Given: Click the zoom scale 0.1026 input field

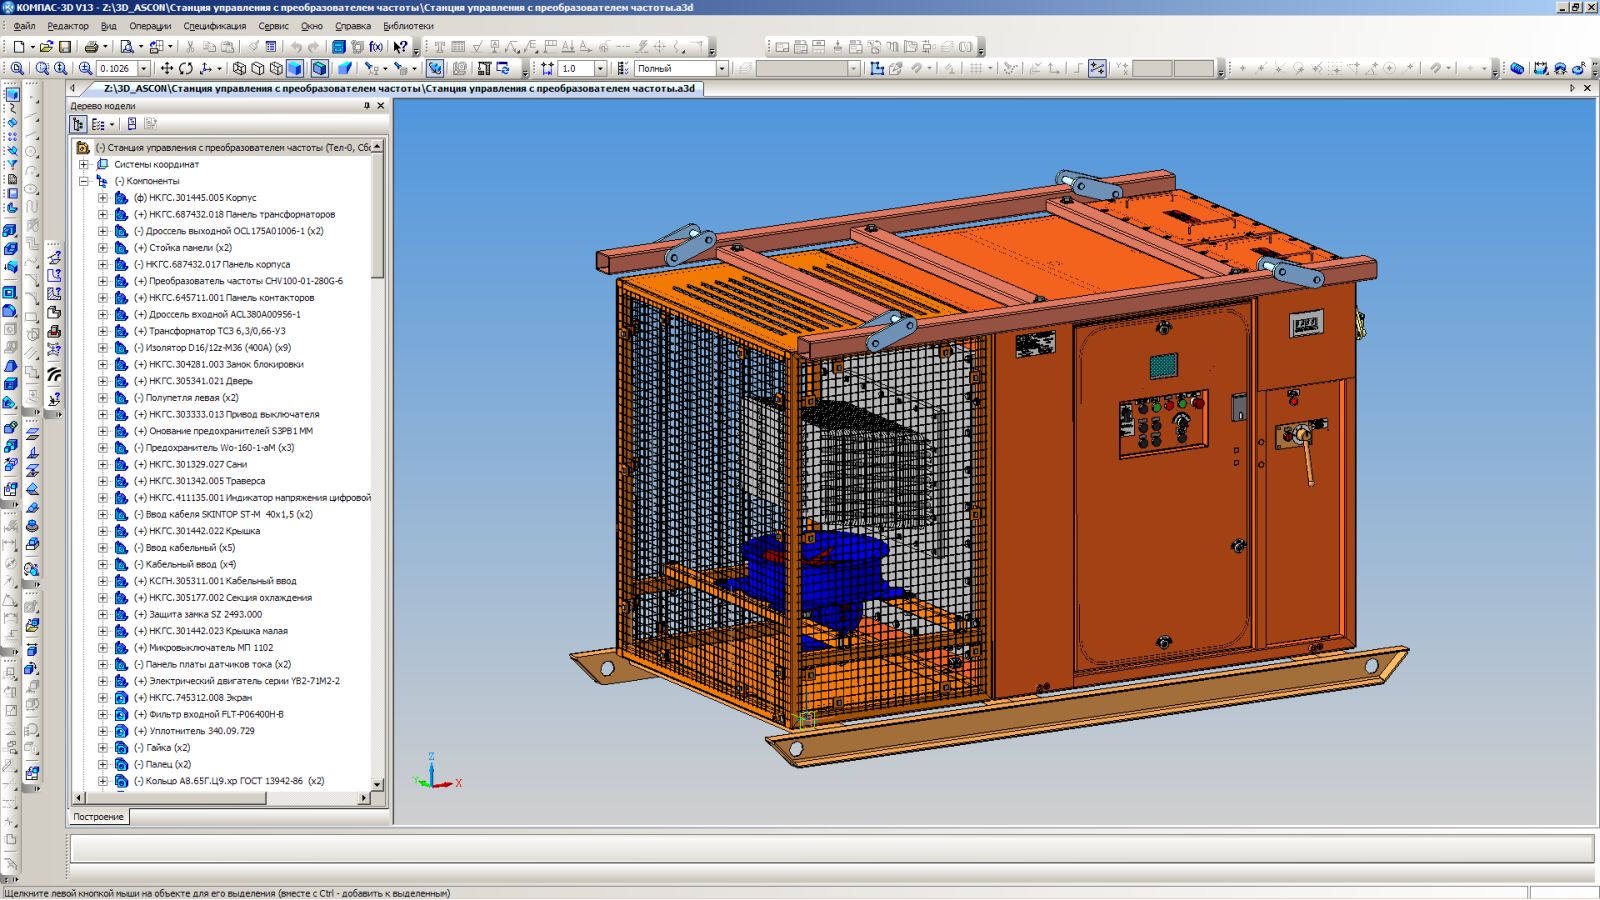Looking at the screenshot, I should point(116,69).
